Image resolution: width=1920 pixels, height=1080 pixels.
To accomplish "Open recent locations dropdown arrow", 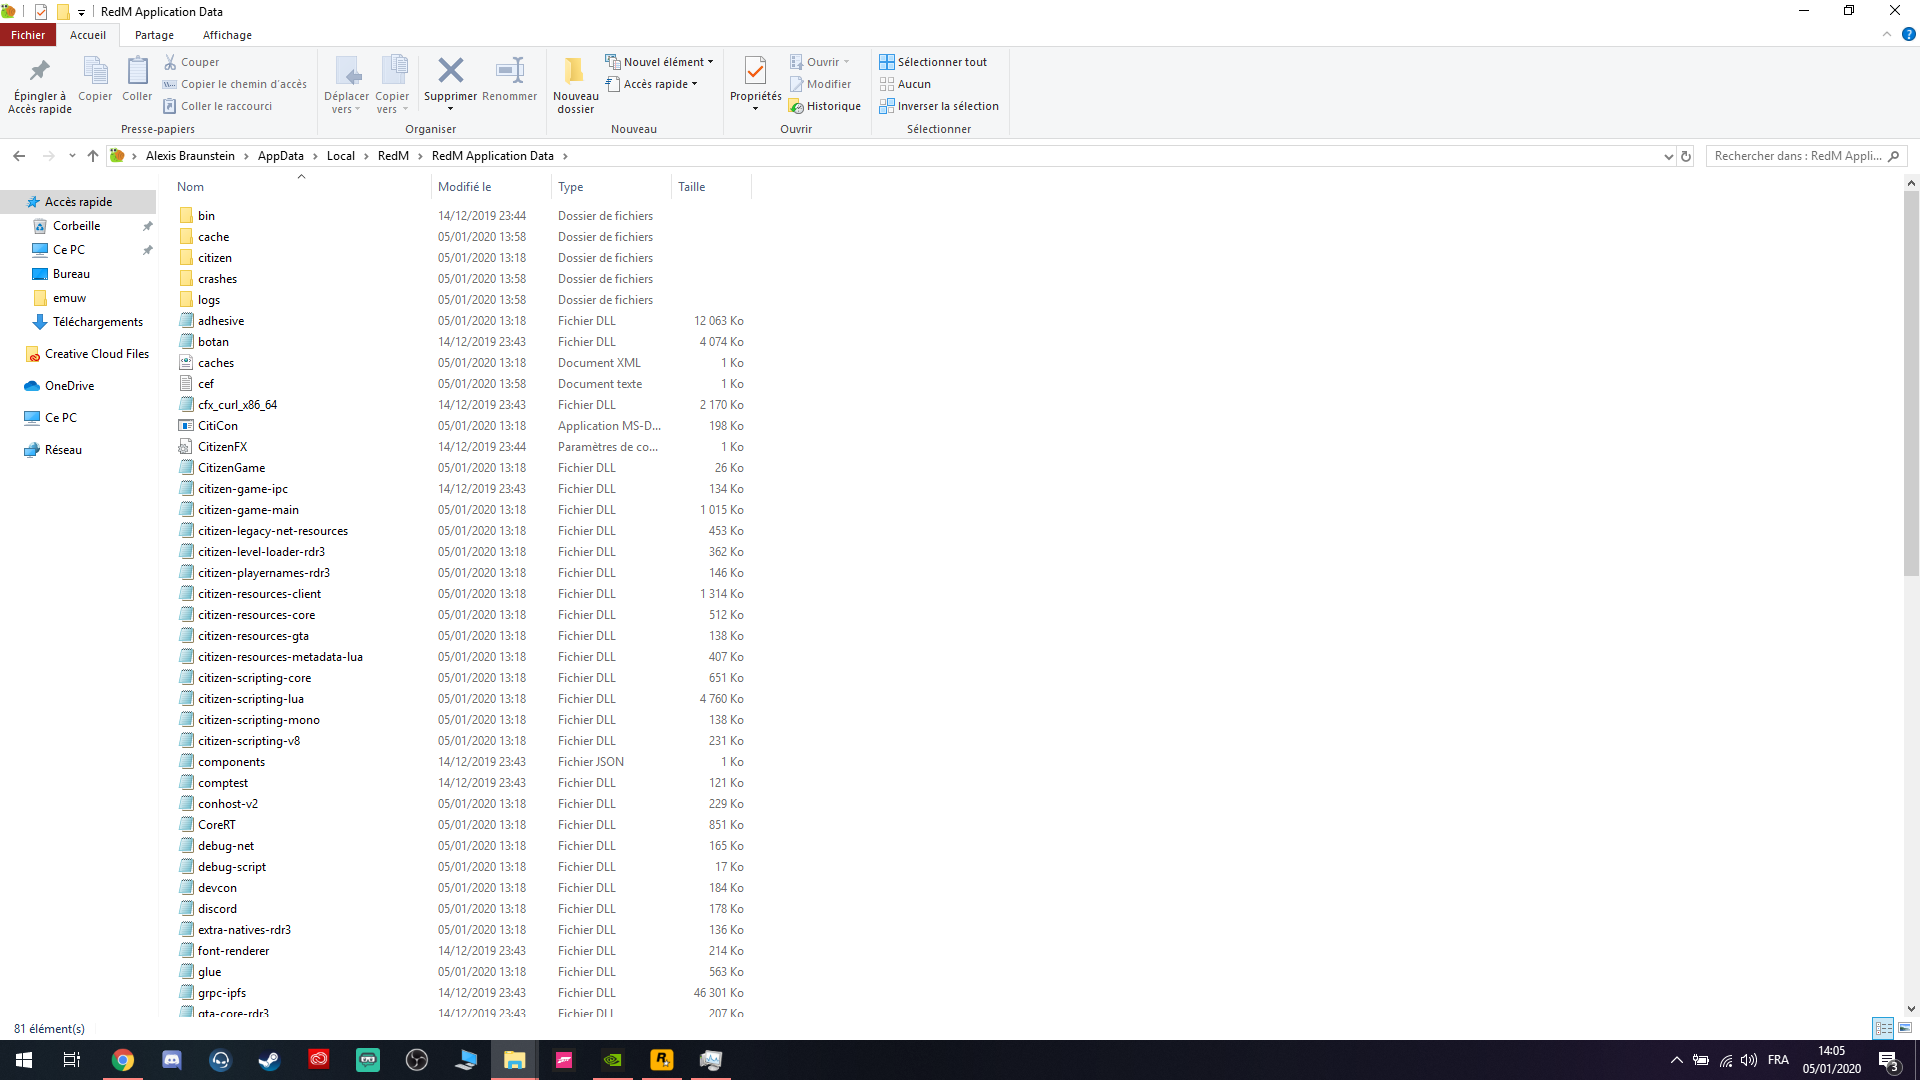I will point(72,156).
